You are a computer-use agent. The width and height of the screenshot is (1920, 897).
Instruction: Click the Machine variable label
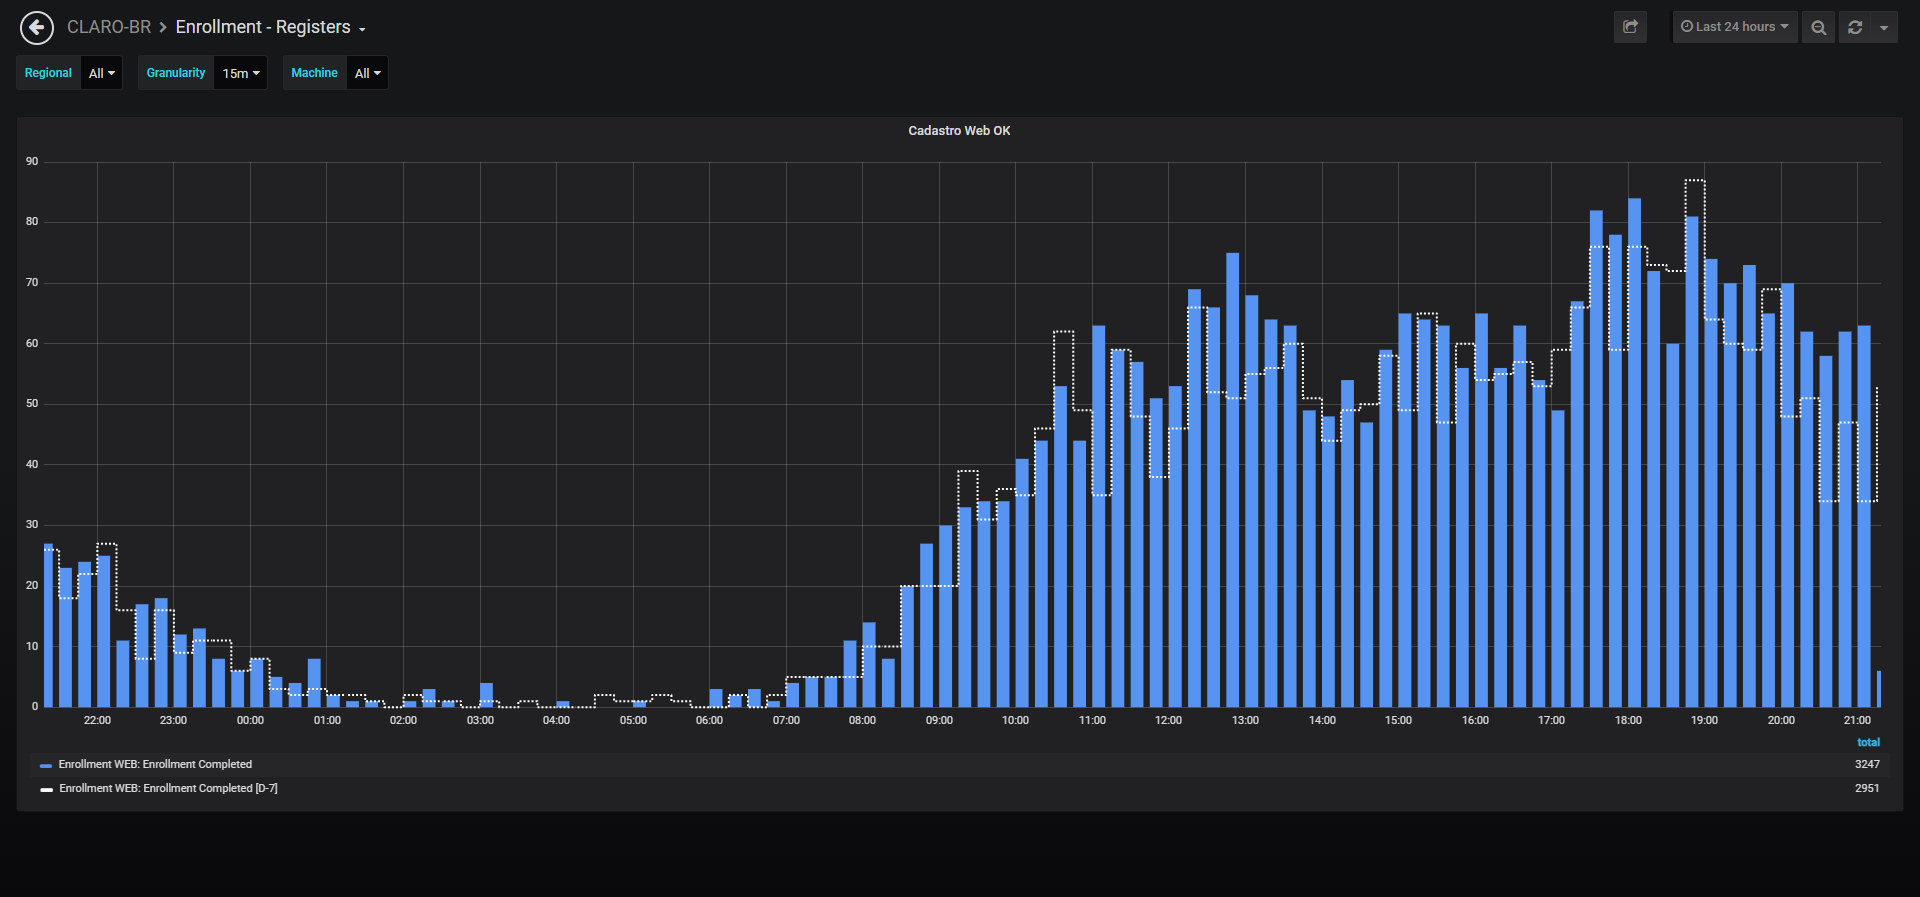tap(314, 73)
